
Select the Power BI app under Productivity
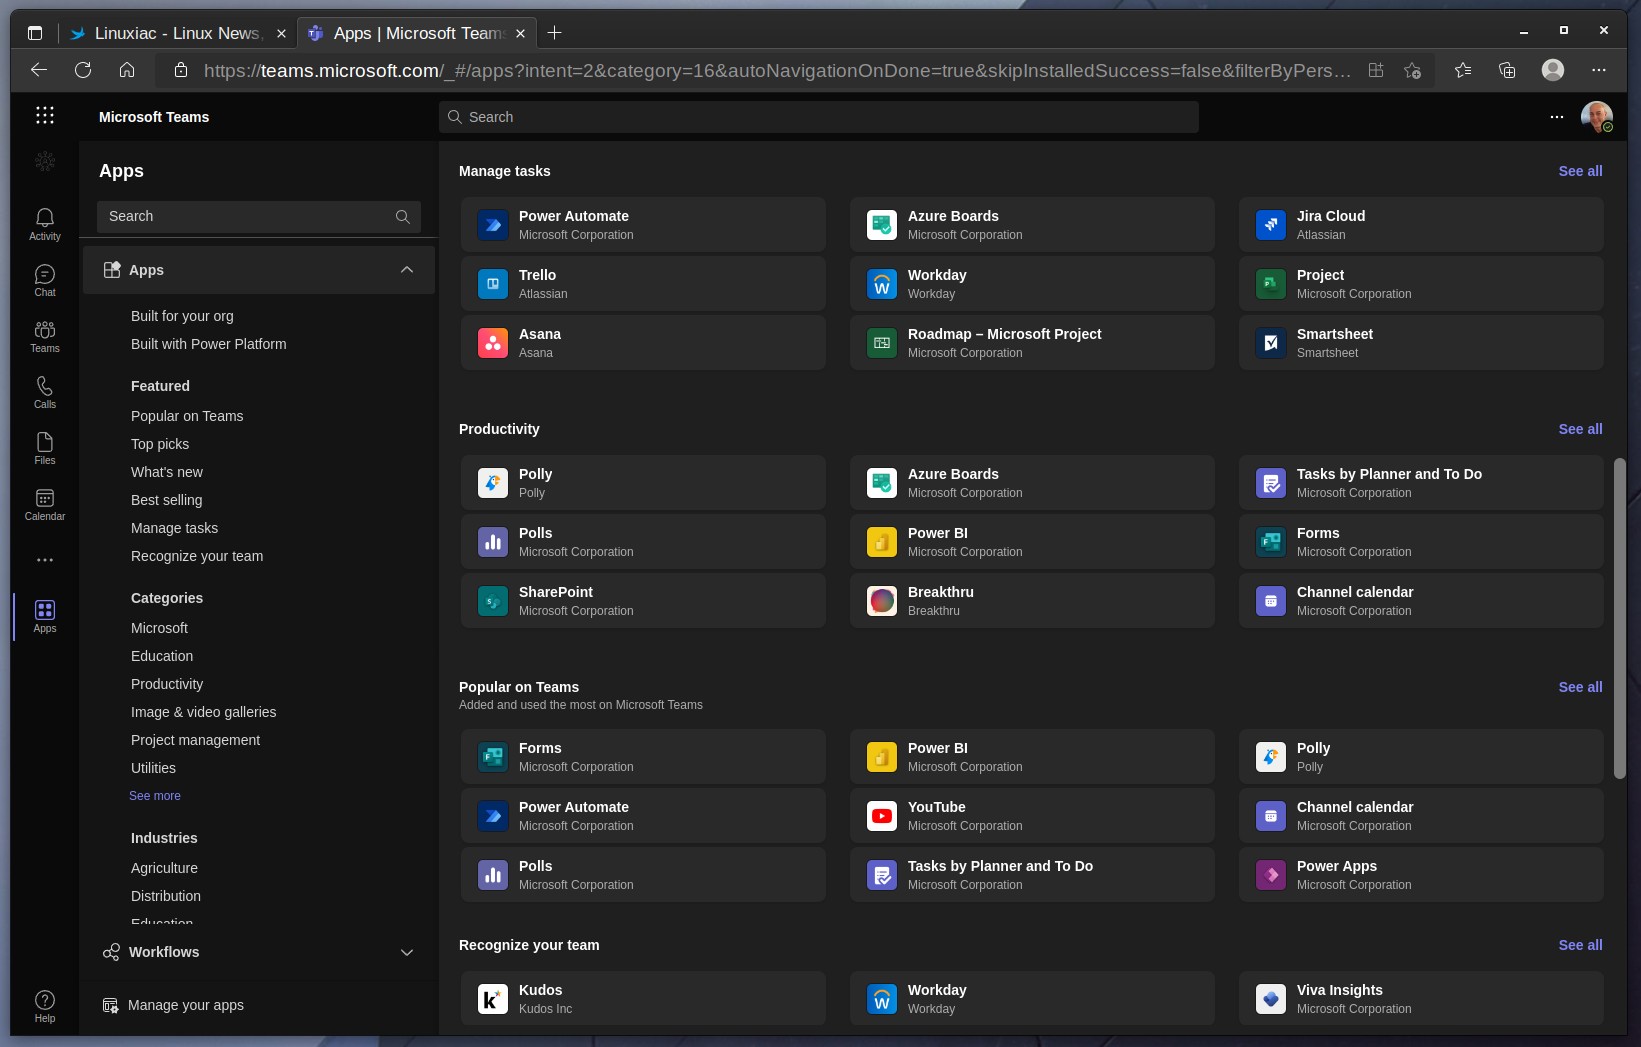(x=1031, y=541)
